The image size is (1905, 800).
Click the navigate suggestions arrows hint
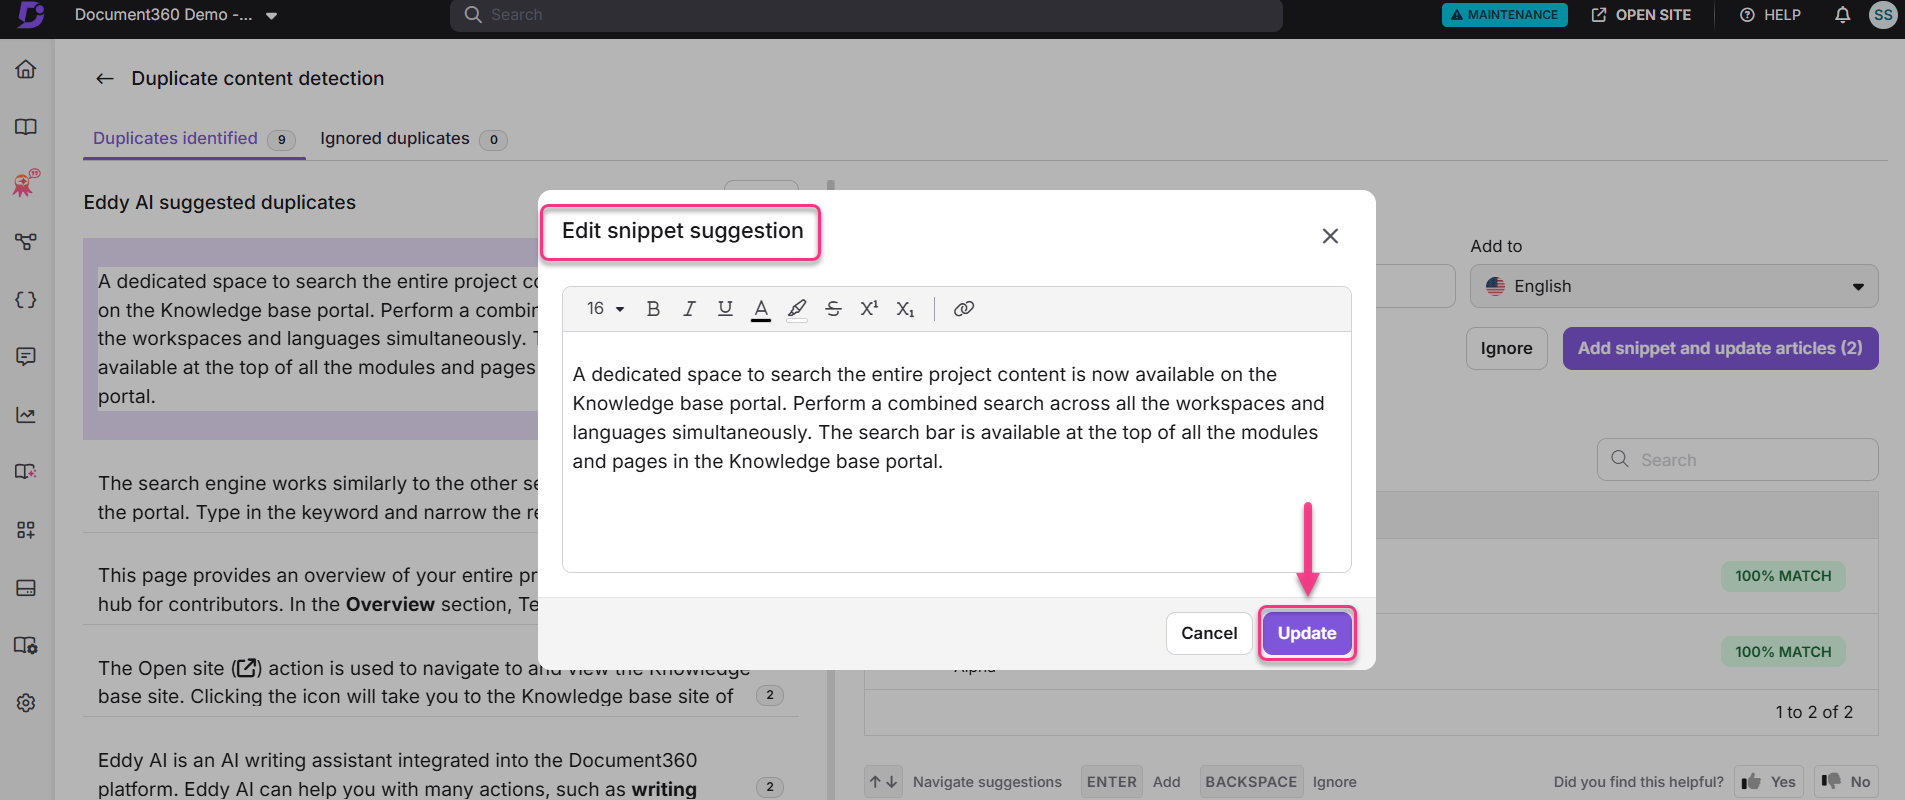tap(883, 782)
